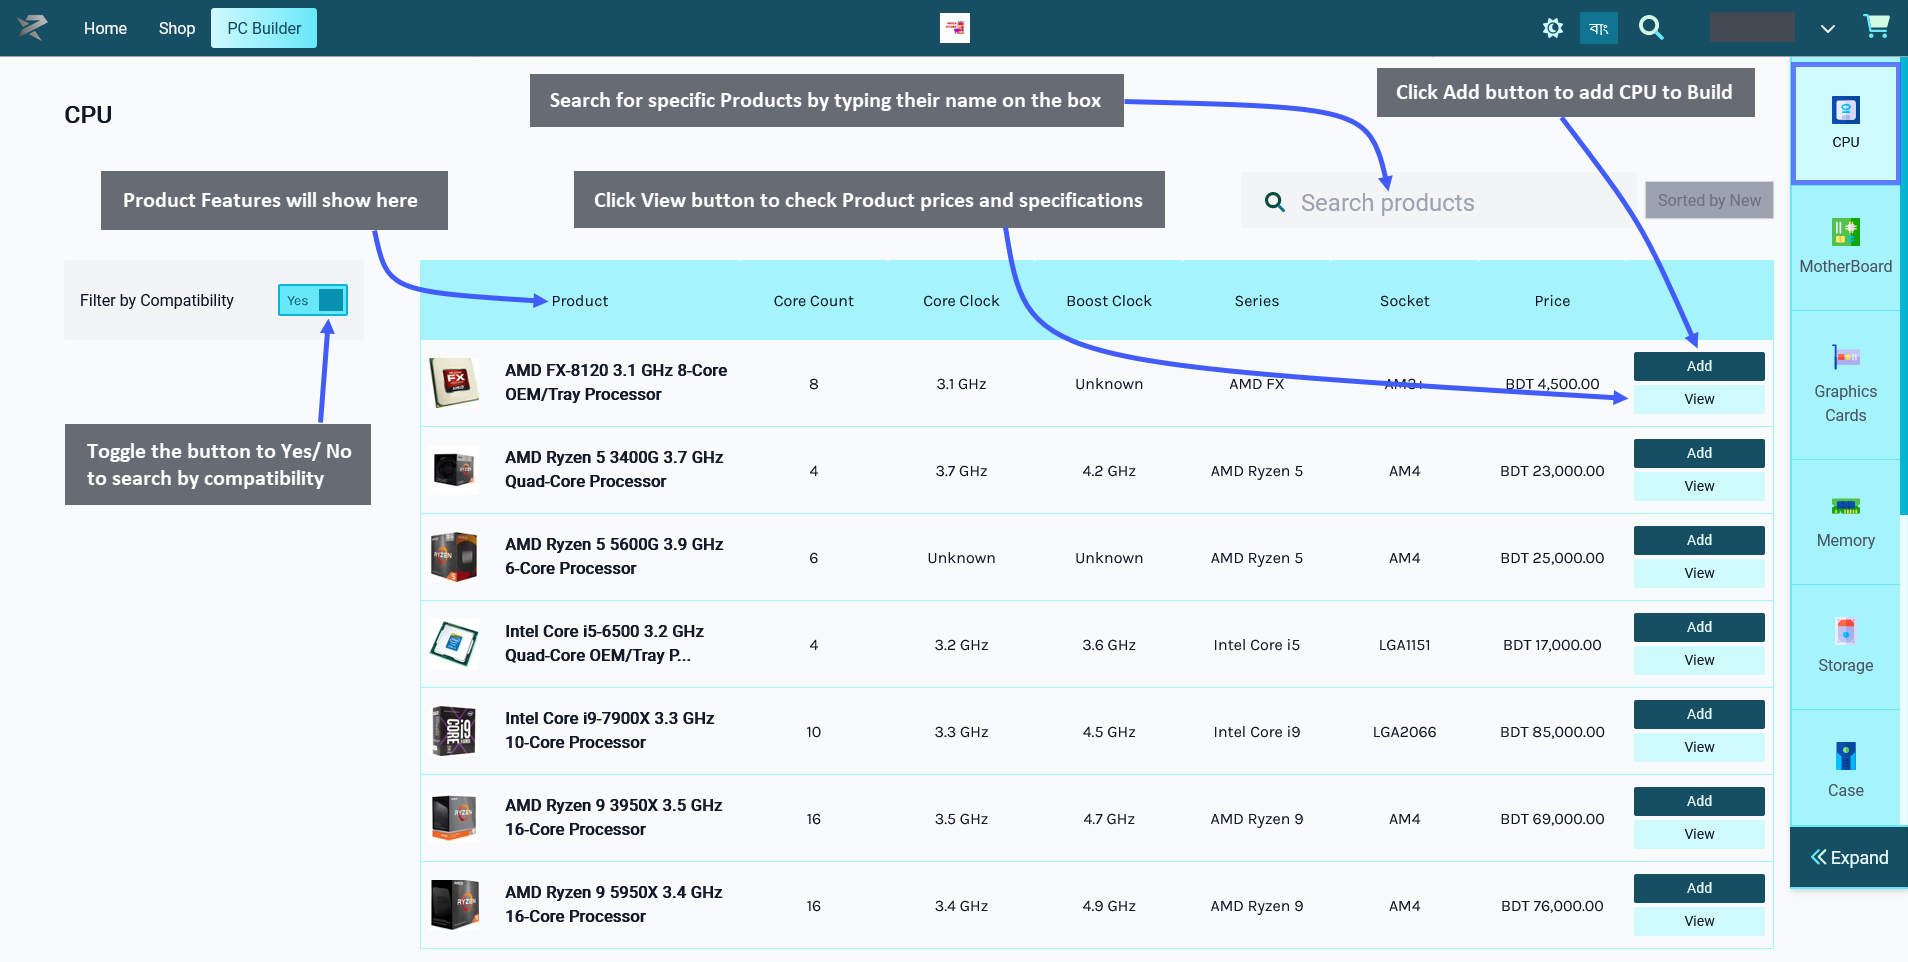Expand the component sidebar with Expand
The width and height of the screenshot is (1908, 962).
pyautogui.click(x=1849, y=857)
